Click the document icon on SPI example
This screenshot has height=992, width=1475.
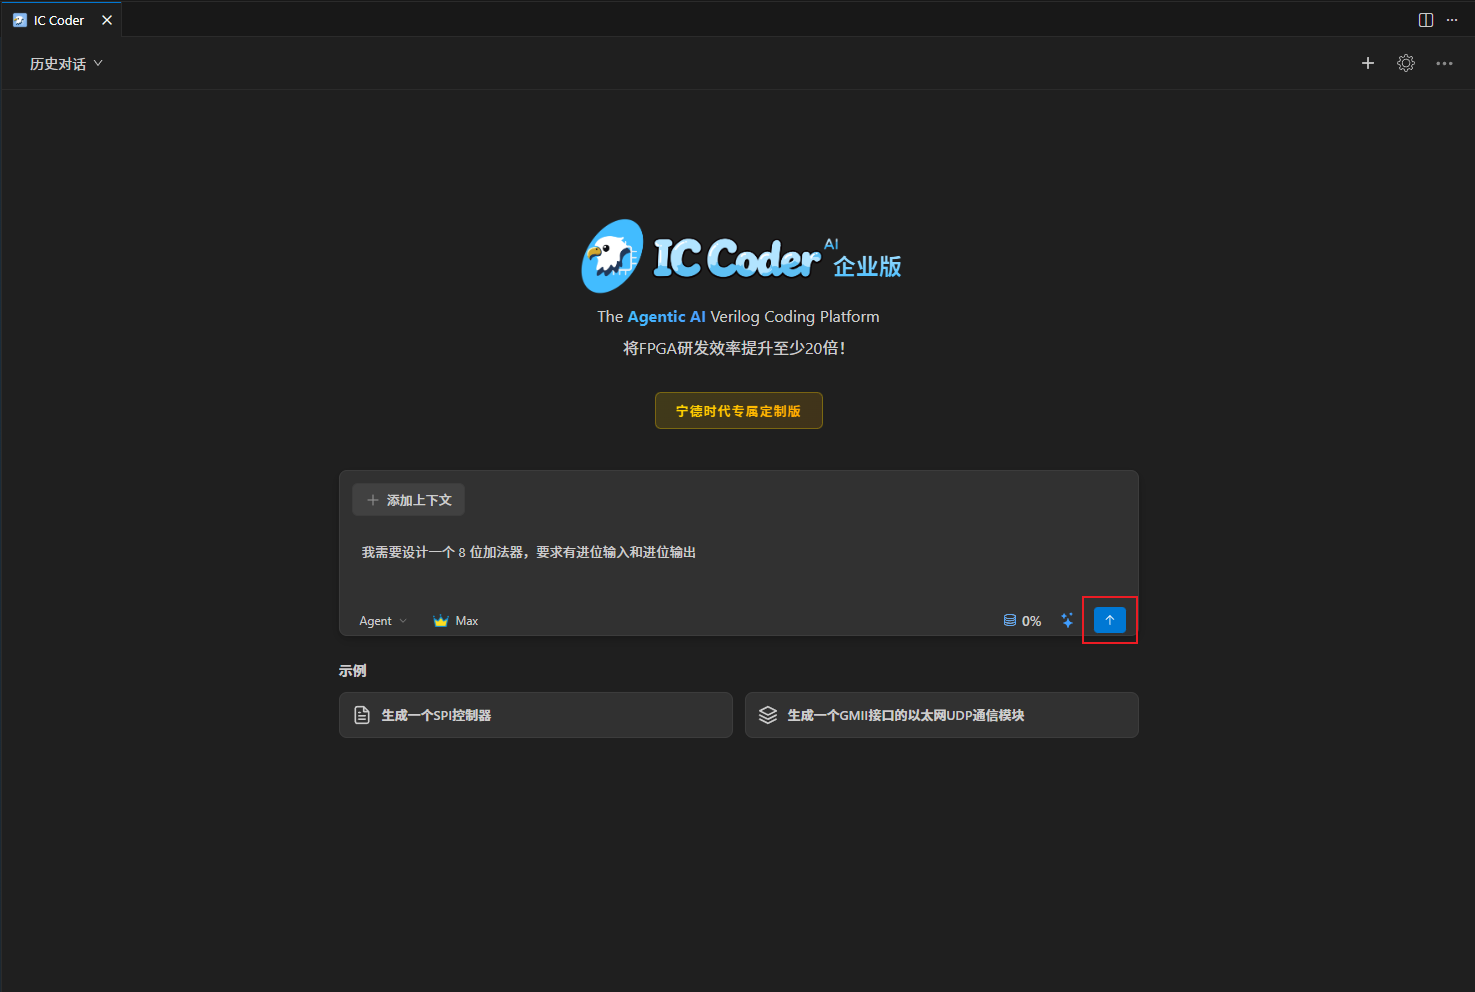pos(362,715)
